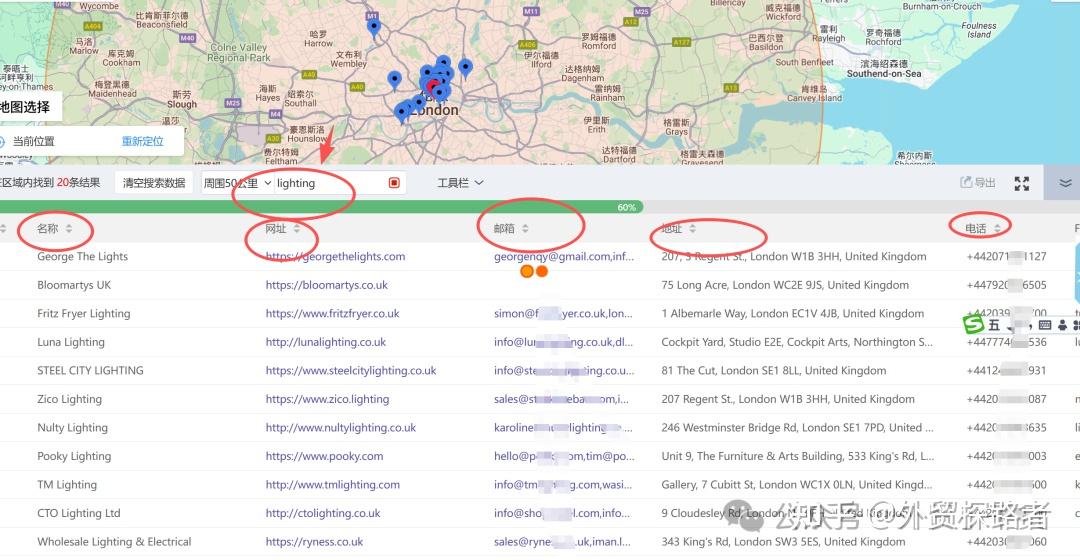Select Bloomartys UK name cell

[x=74, y=285]
